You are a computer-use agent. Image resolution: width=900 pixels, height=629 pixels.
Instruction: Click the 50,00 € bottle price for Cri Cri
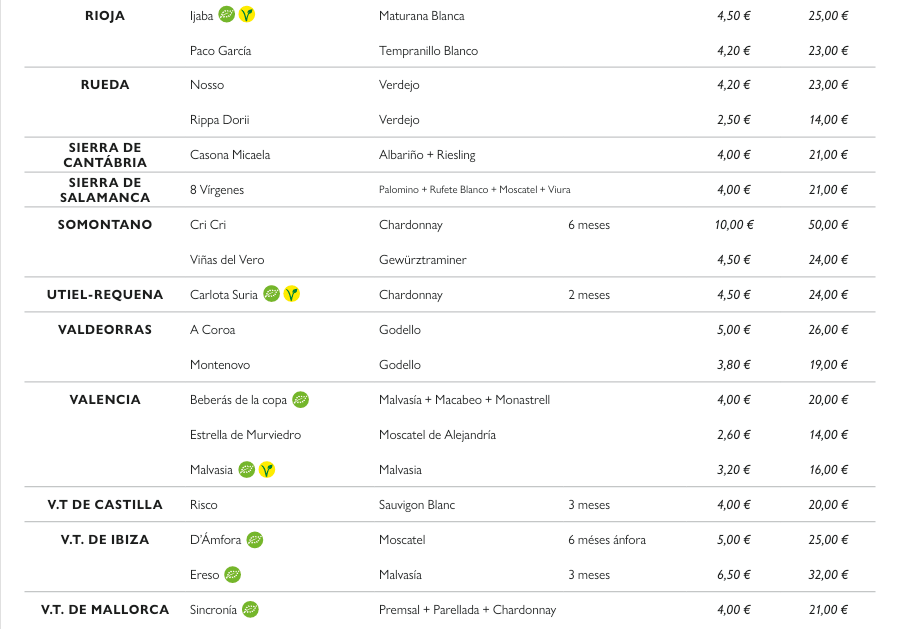pos(828,225)
